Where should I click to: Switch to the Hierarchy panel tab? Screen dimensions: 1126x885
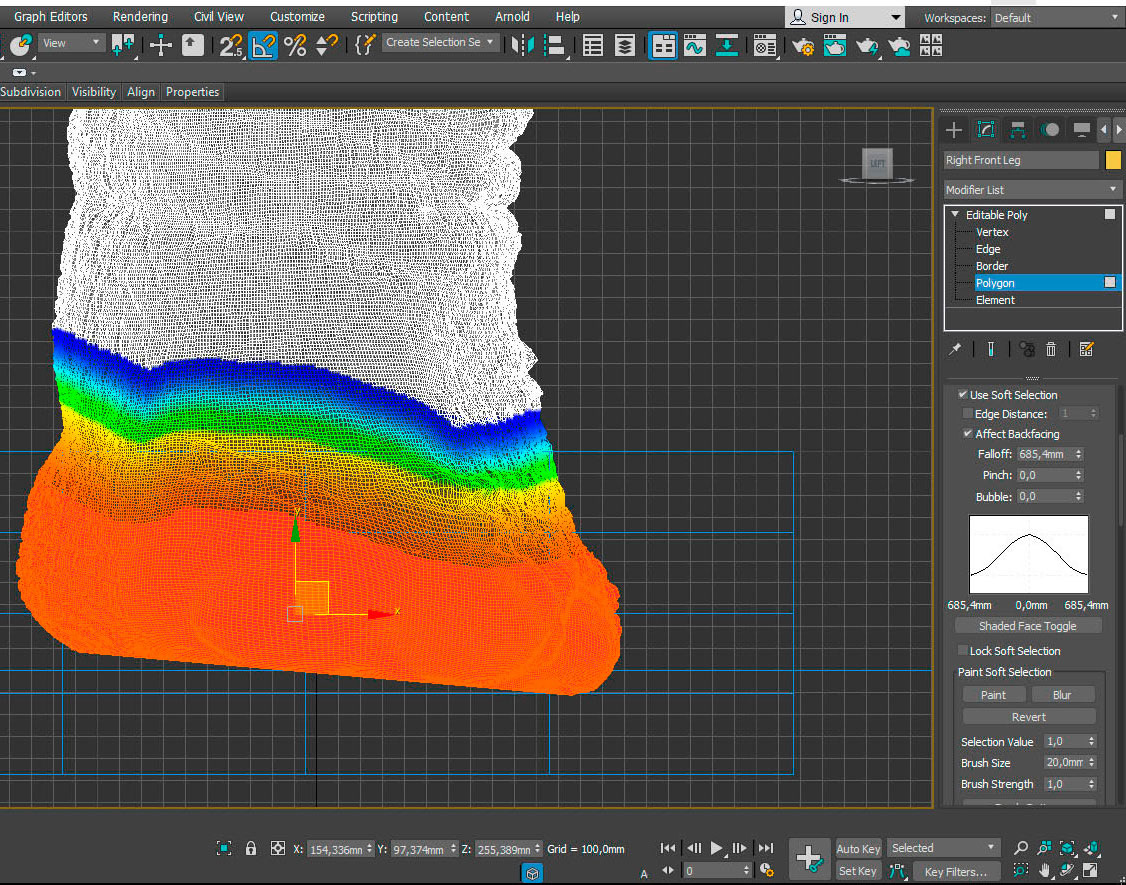point(1018,130)
